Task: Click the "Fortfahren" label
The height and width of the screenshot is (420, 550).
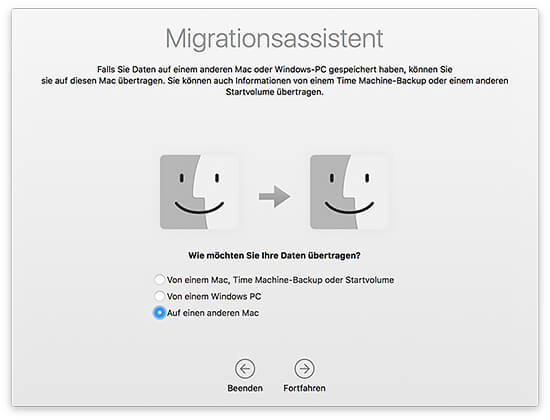Action: [304, 388]
